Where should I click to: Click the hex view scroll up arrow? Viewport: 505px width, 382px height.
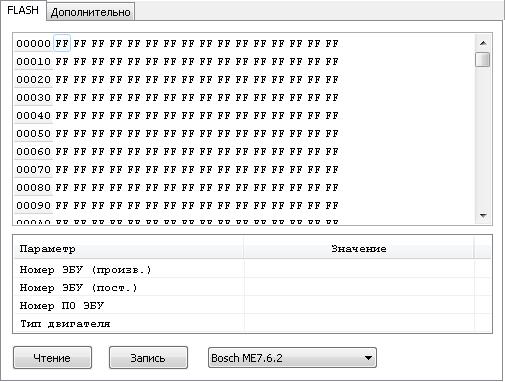(483, 43)
